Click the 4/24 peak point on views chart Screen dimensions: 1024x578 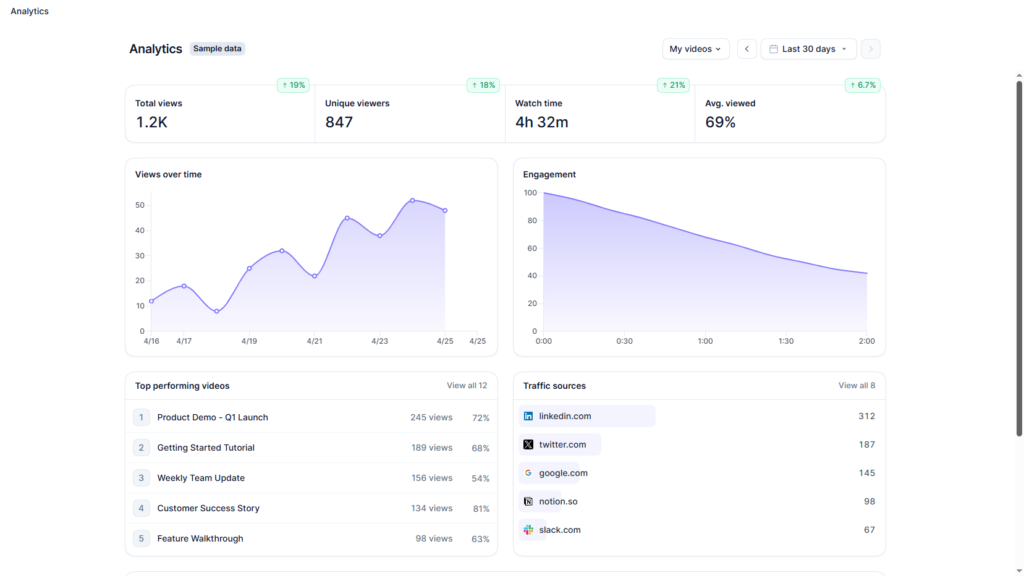pyautogui.click(x=412, y=200)
